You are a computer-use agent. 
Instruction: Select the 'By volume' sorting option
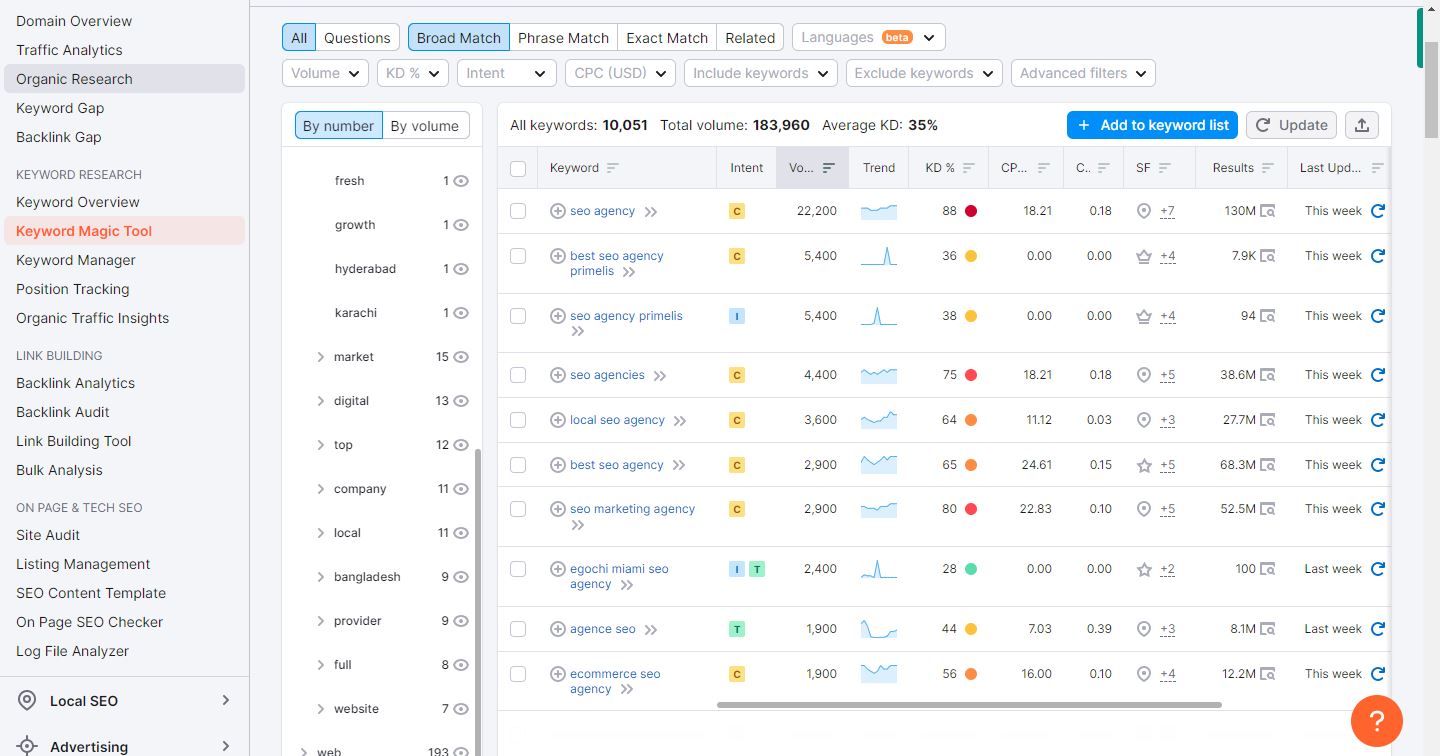(424, 126)
